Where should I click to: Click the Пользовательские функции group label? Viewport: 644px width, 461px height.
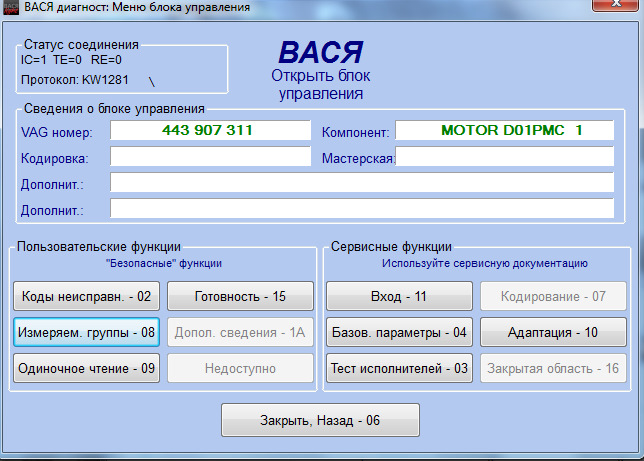click(x=99, y=247)
